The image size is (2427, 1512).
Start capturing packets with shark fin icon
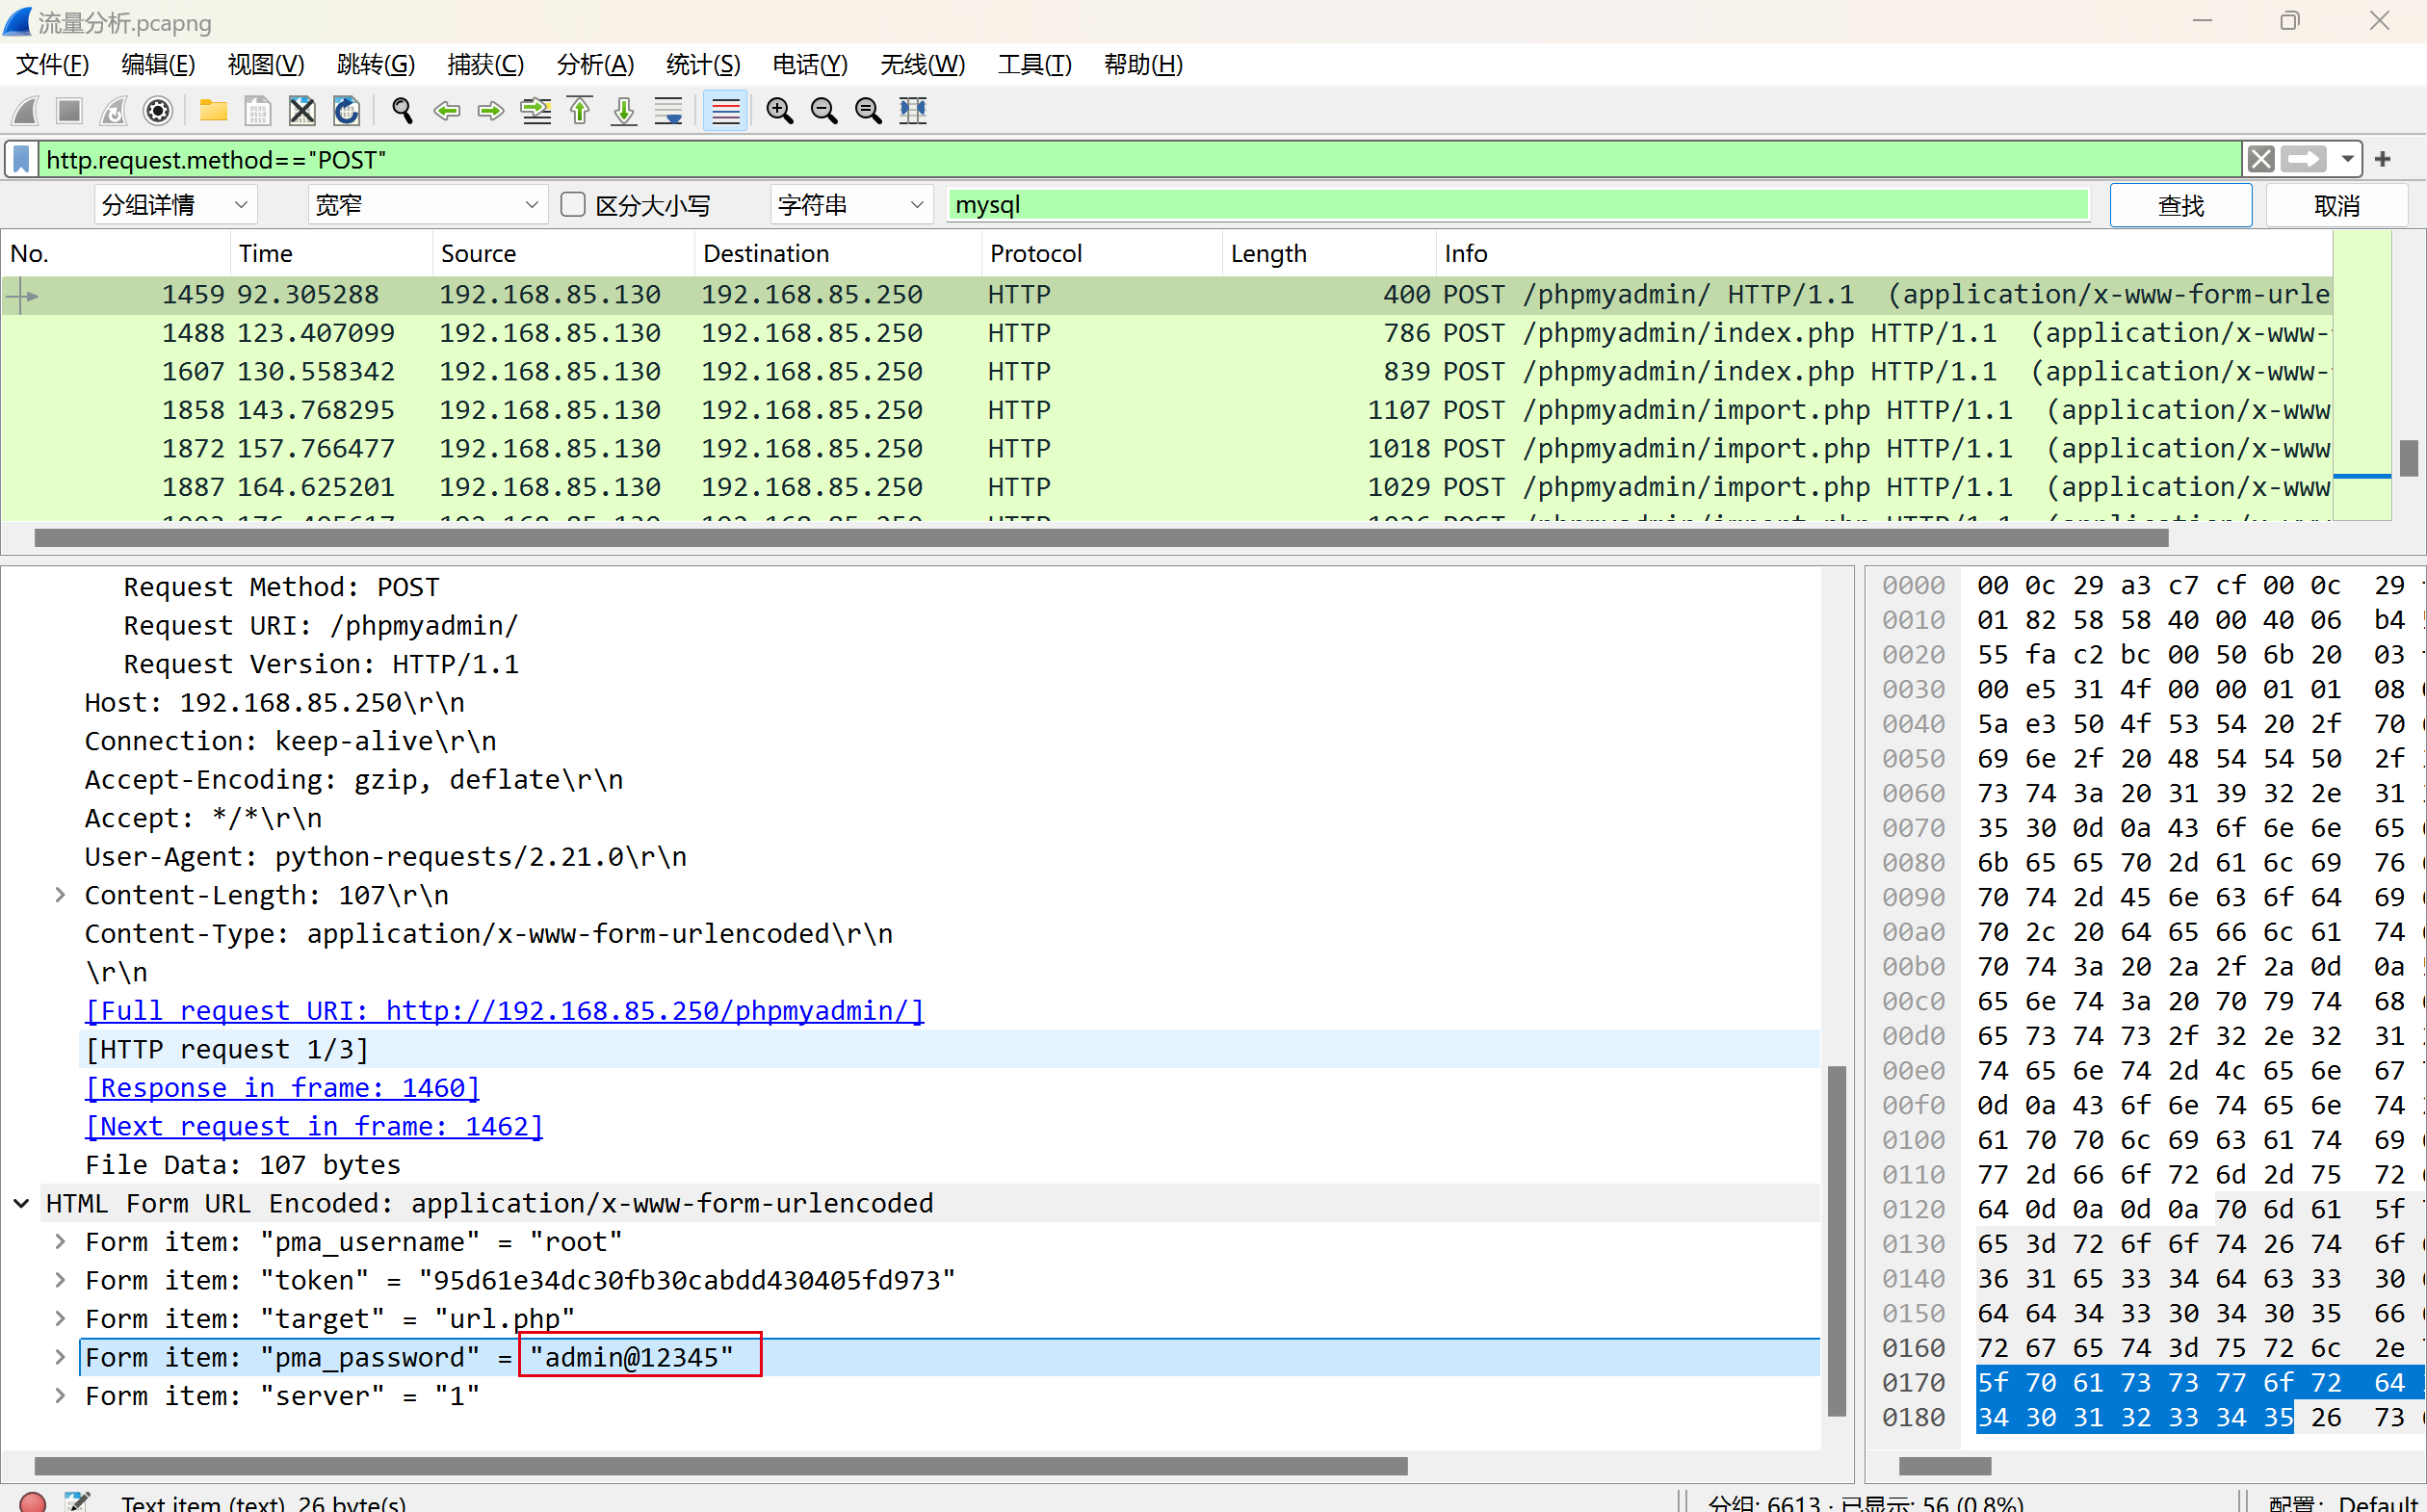click(x=26, y=110)
